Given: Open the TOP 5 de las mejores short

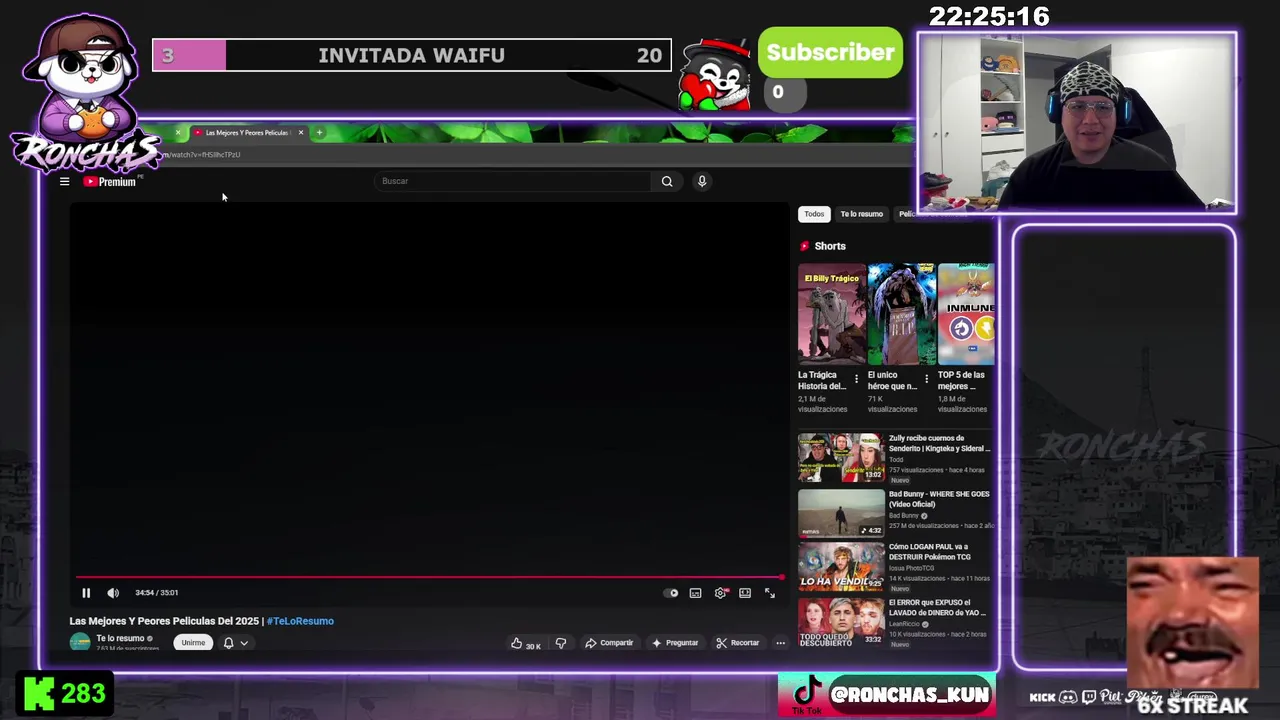Looking at the screenshot, I should [x=966, y=314].
